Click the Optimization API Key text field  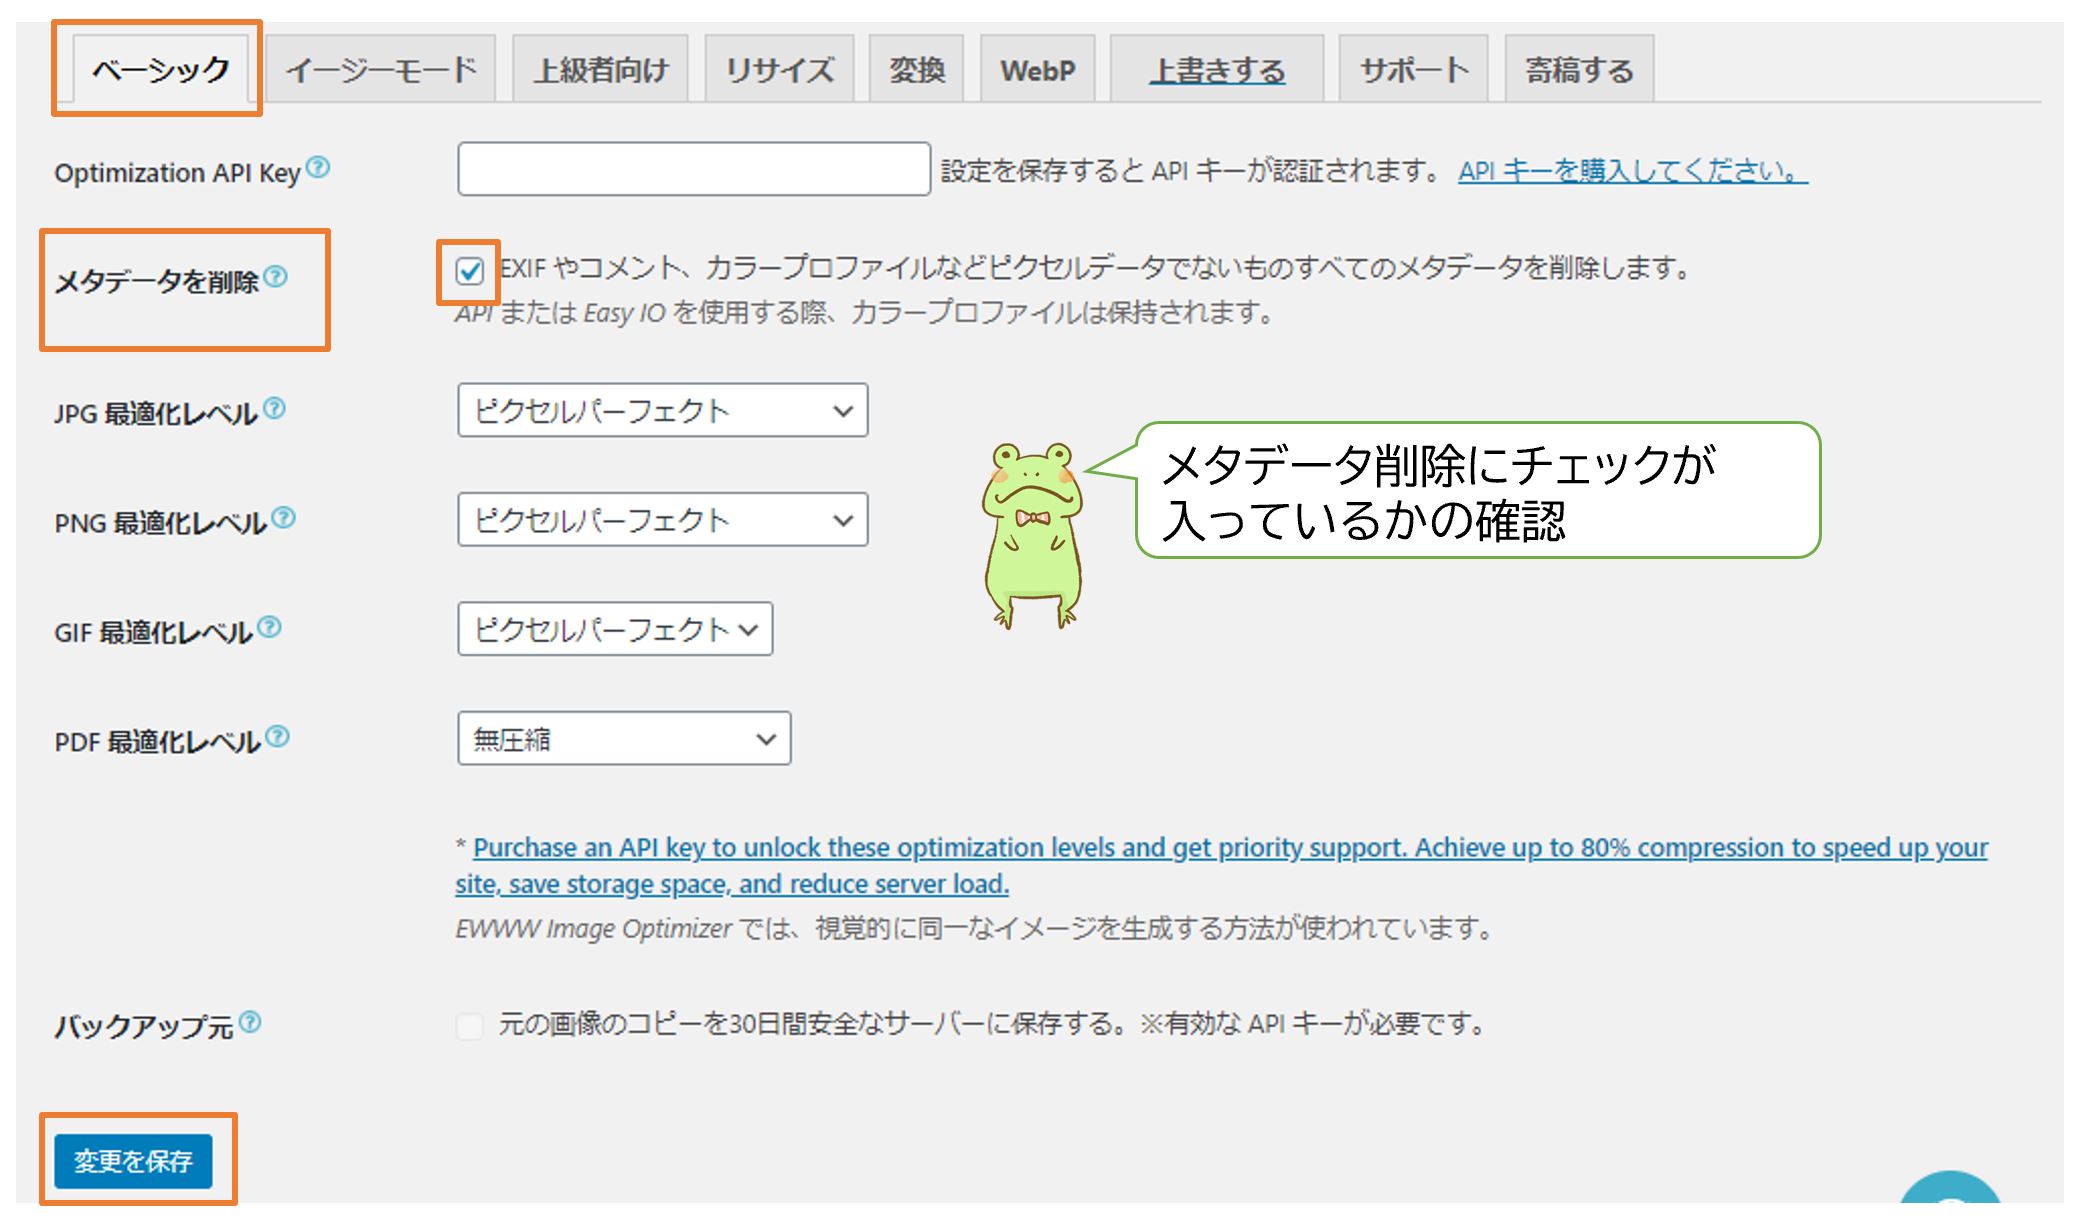(x=694, y=169)
